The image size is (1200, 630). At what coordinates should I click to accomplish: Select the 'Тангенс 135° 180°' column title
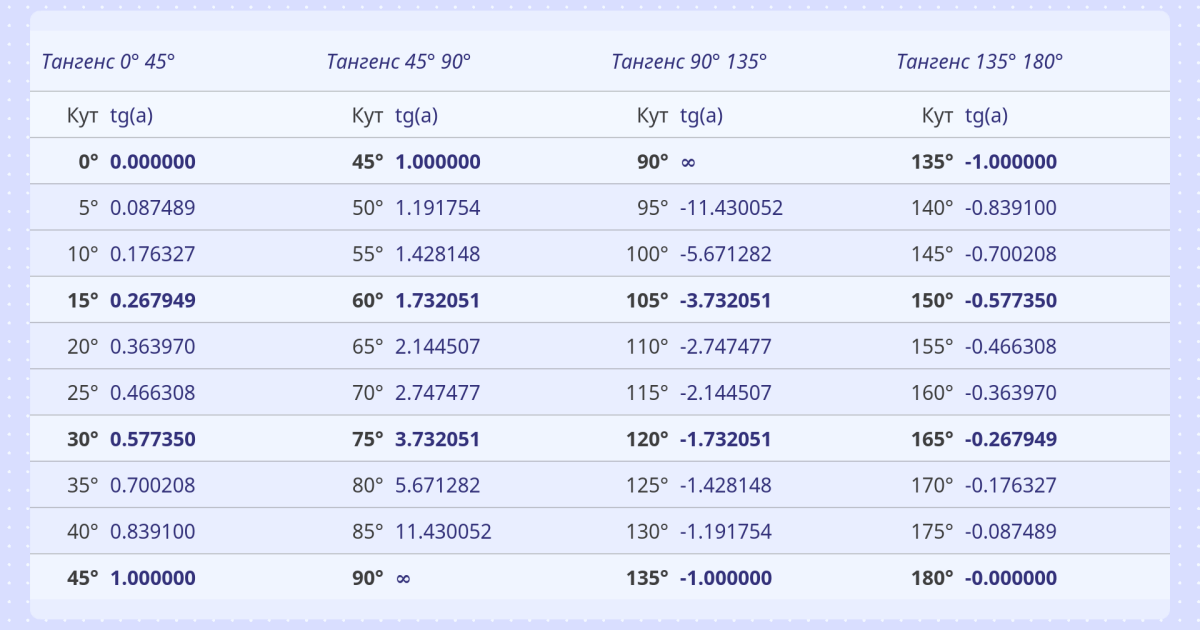click(x=979, y=61)
